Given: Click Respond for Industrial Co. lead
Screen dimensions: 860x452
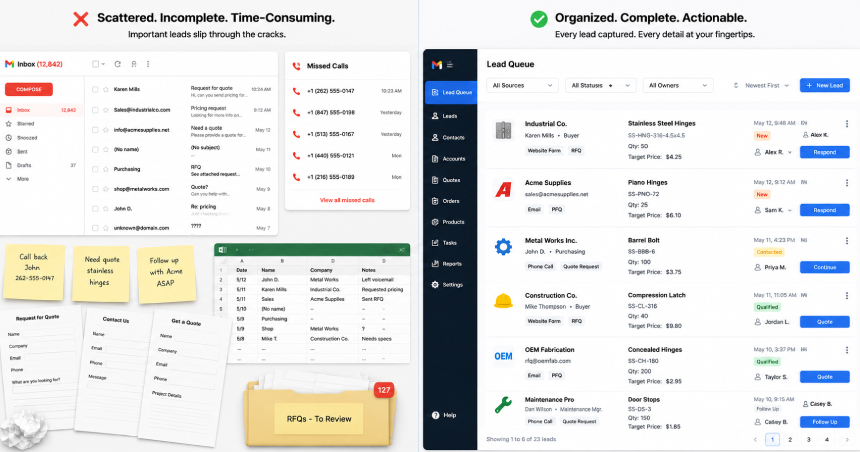Looking at the screenshot, I should tap(825, 152).
